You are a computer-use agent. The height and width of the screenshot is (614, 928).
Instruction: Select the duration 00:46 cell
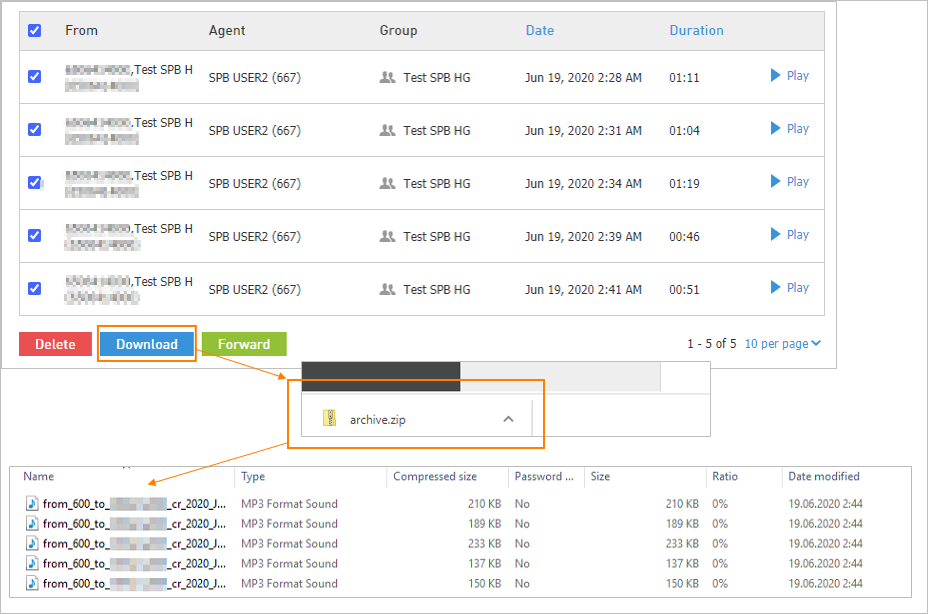(x=684, y=236)
